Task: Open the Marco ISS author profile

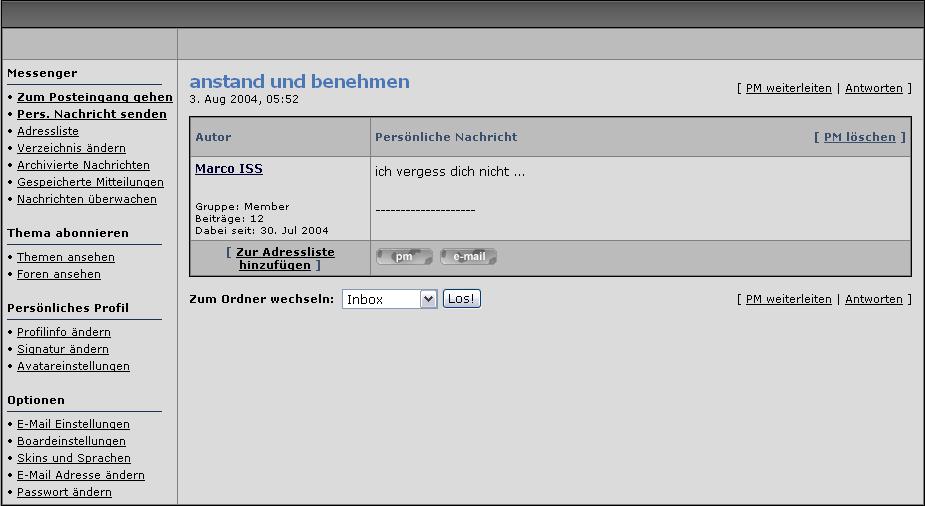Action: (x=228, y=169)
